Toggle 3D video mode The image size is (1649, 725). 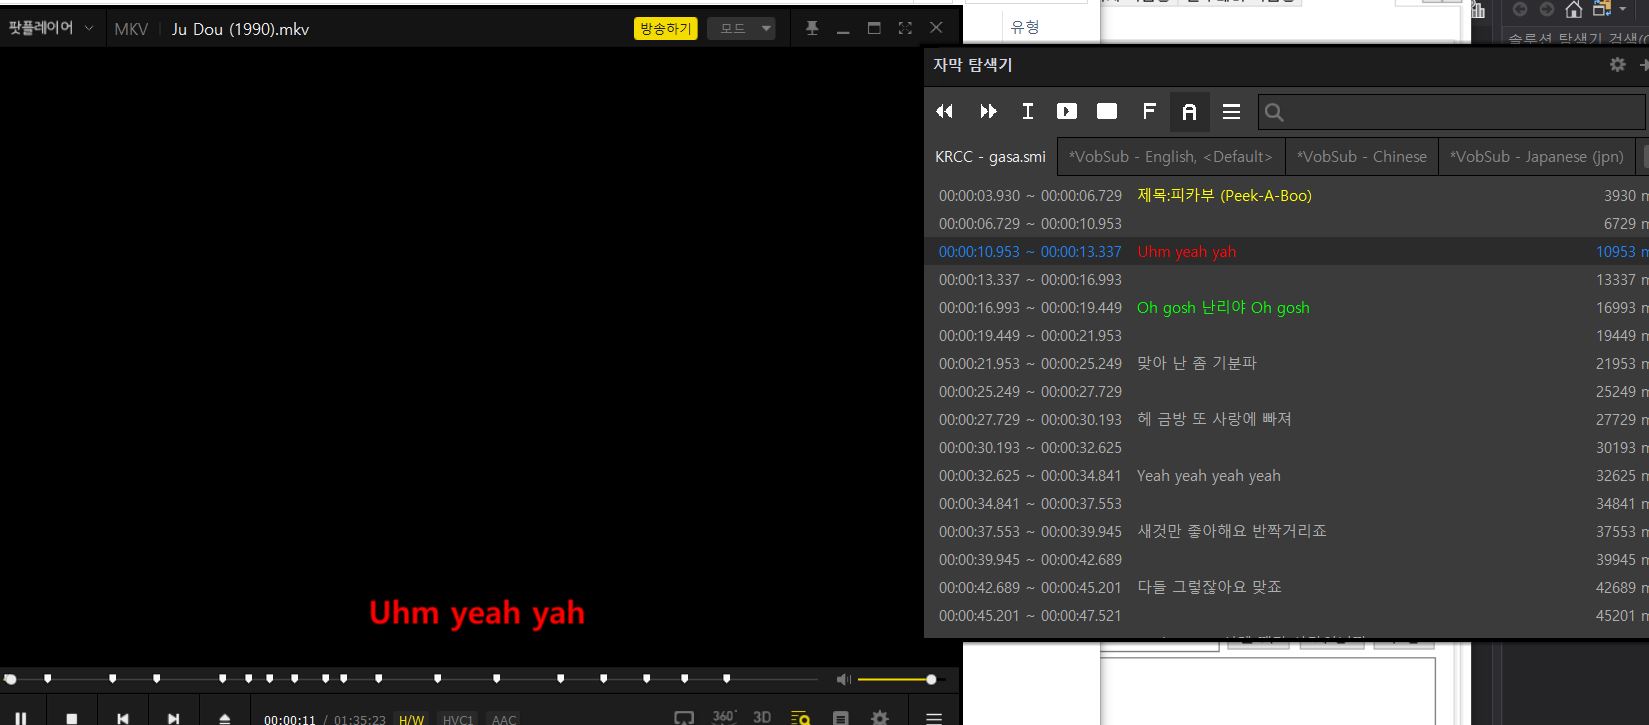click(762, 717)
